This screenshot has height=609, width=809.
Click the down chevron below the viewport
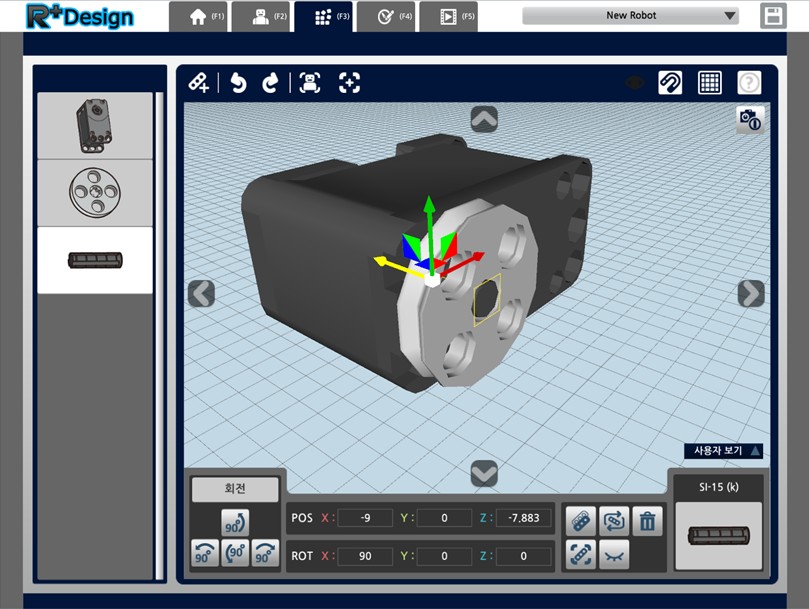click(x=484, y=473)
